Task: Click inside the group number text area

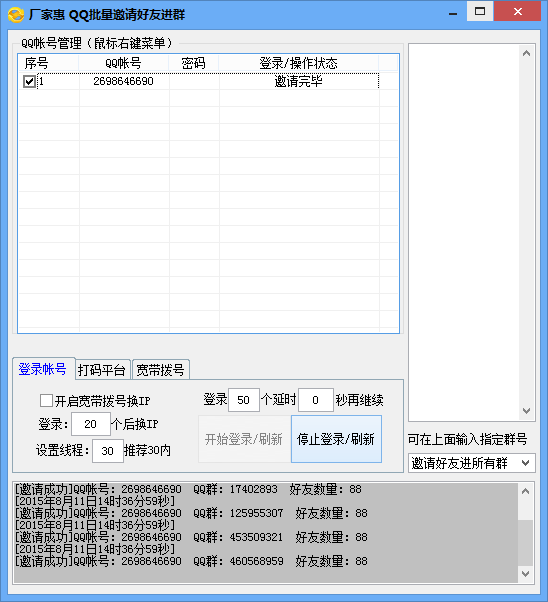Action: coord(464,232)
